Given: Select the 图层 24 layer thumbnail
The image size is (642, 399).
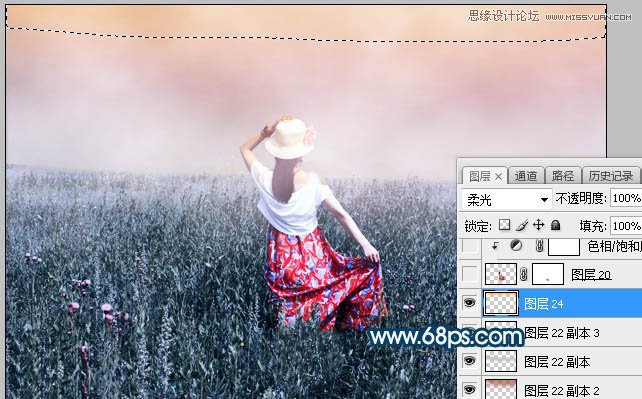Looking at the screenshot, I should [501, 303].
